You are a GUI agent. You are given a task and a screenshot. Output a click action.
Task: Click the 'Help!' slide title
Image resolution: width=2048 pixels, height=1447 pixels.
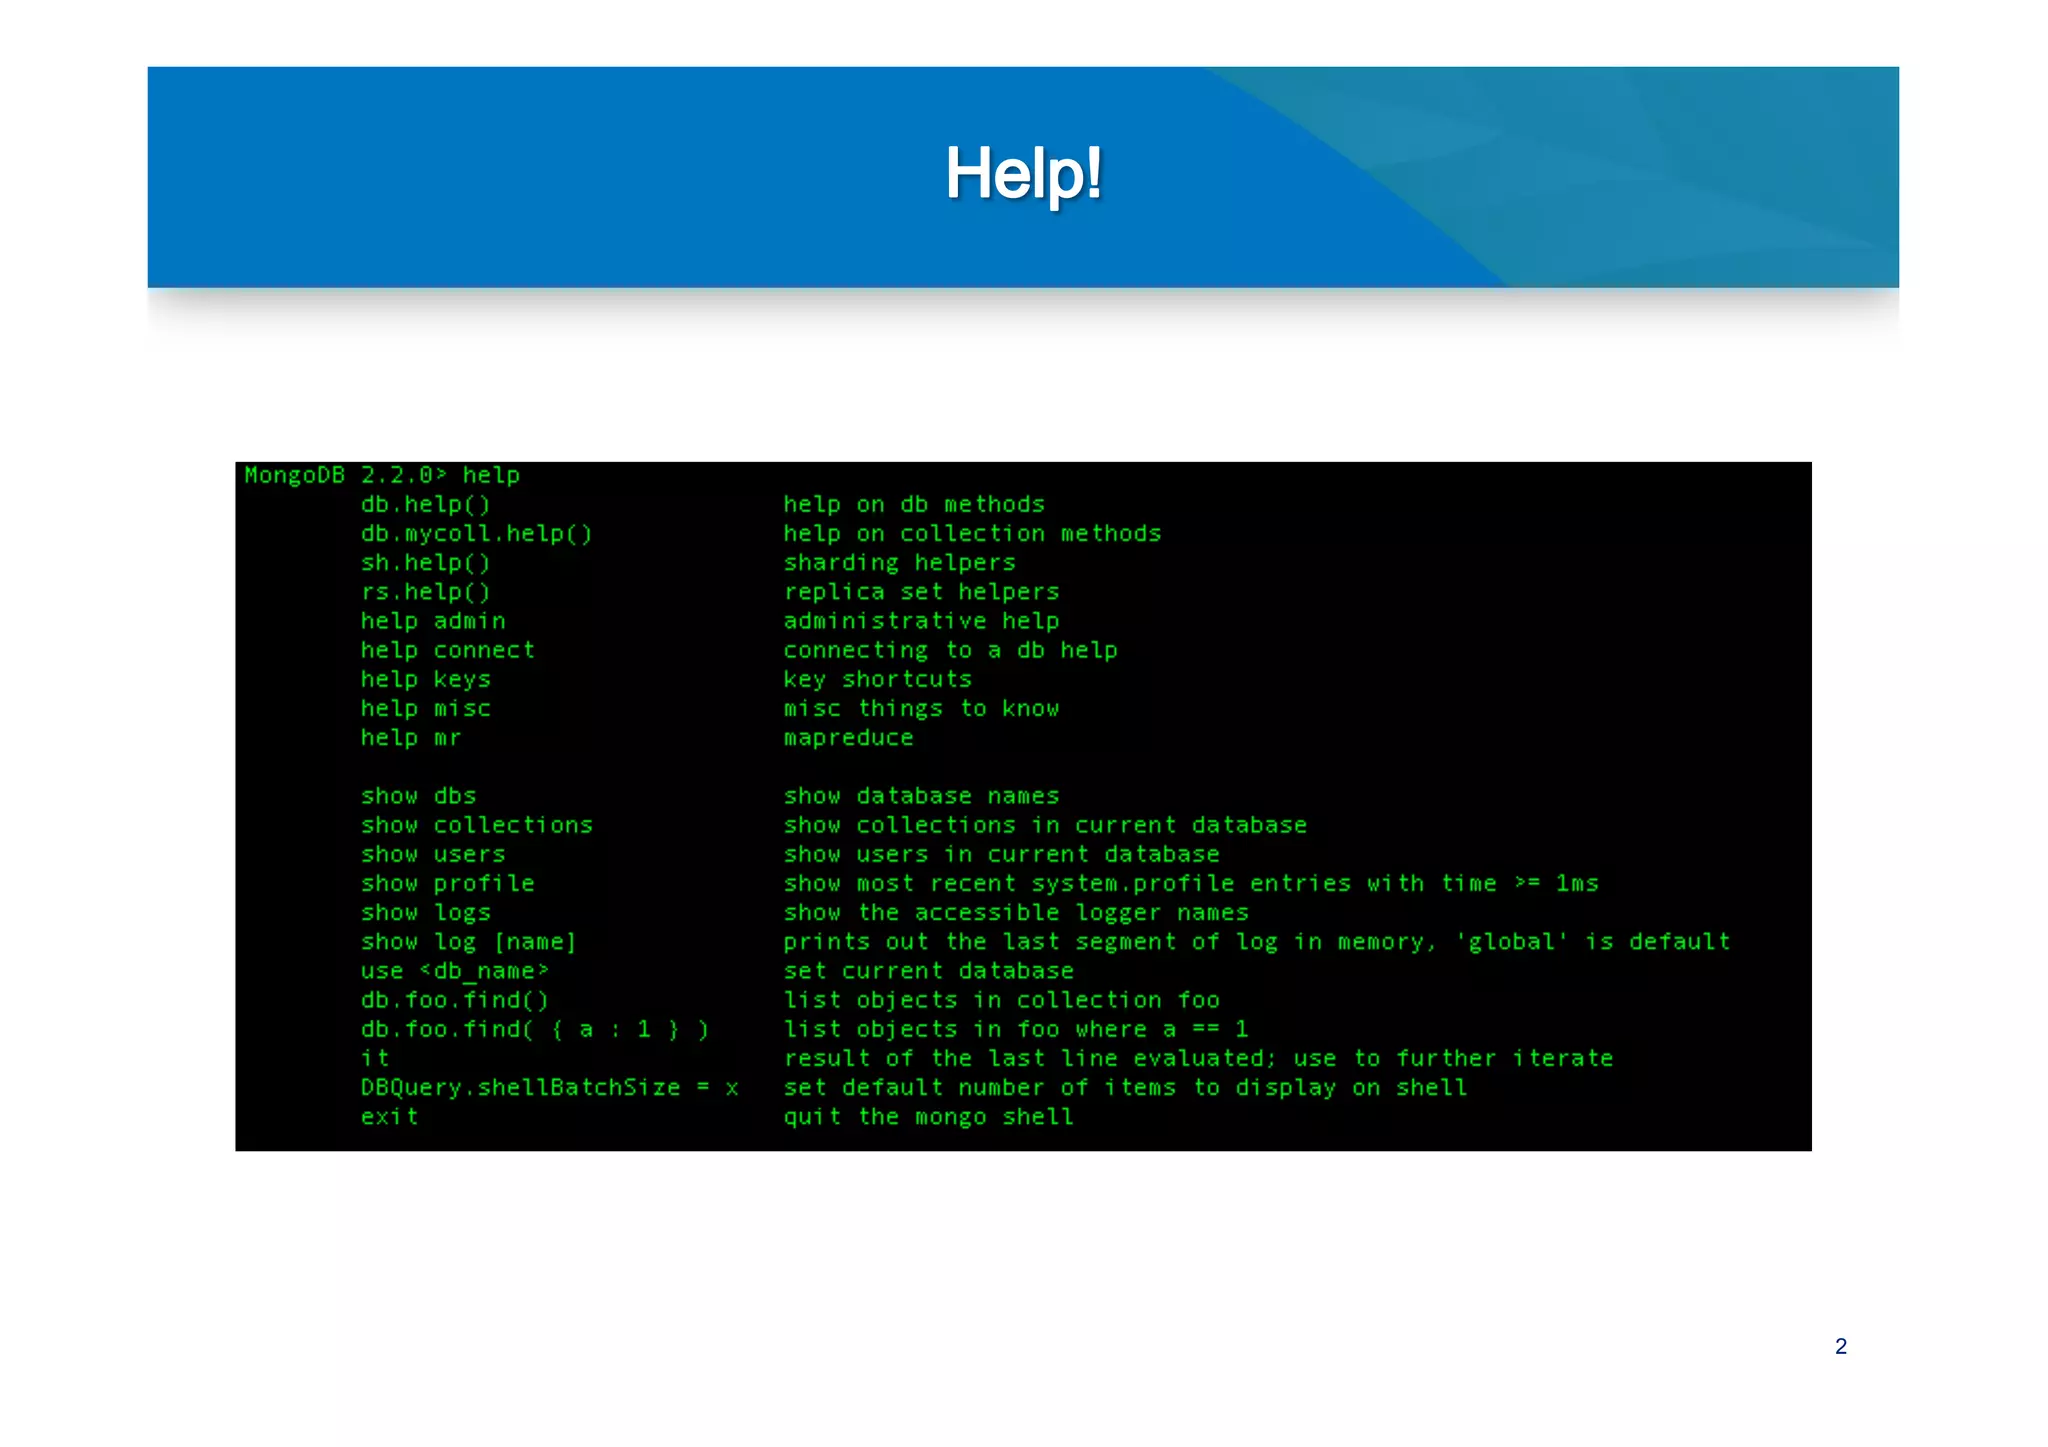pyautogui.click(x=1023, y=174)
